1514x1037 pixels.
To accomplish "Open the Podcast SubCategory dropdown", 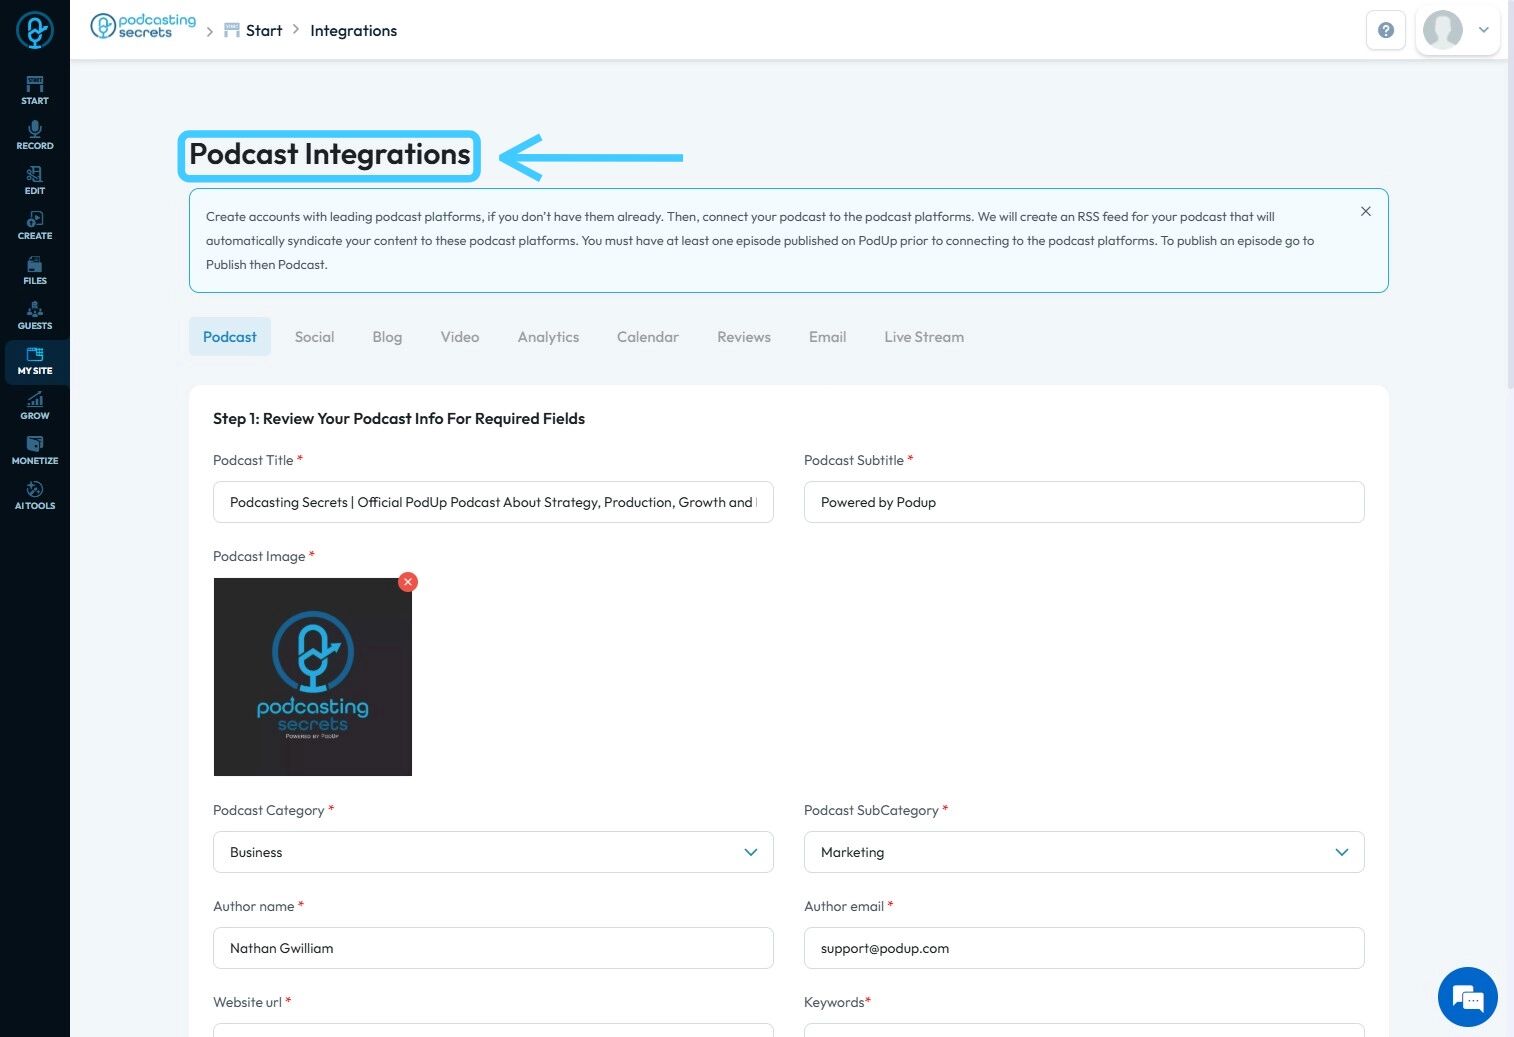I will [1084, 852].
